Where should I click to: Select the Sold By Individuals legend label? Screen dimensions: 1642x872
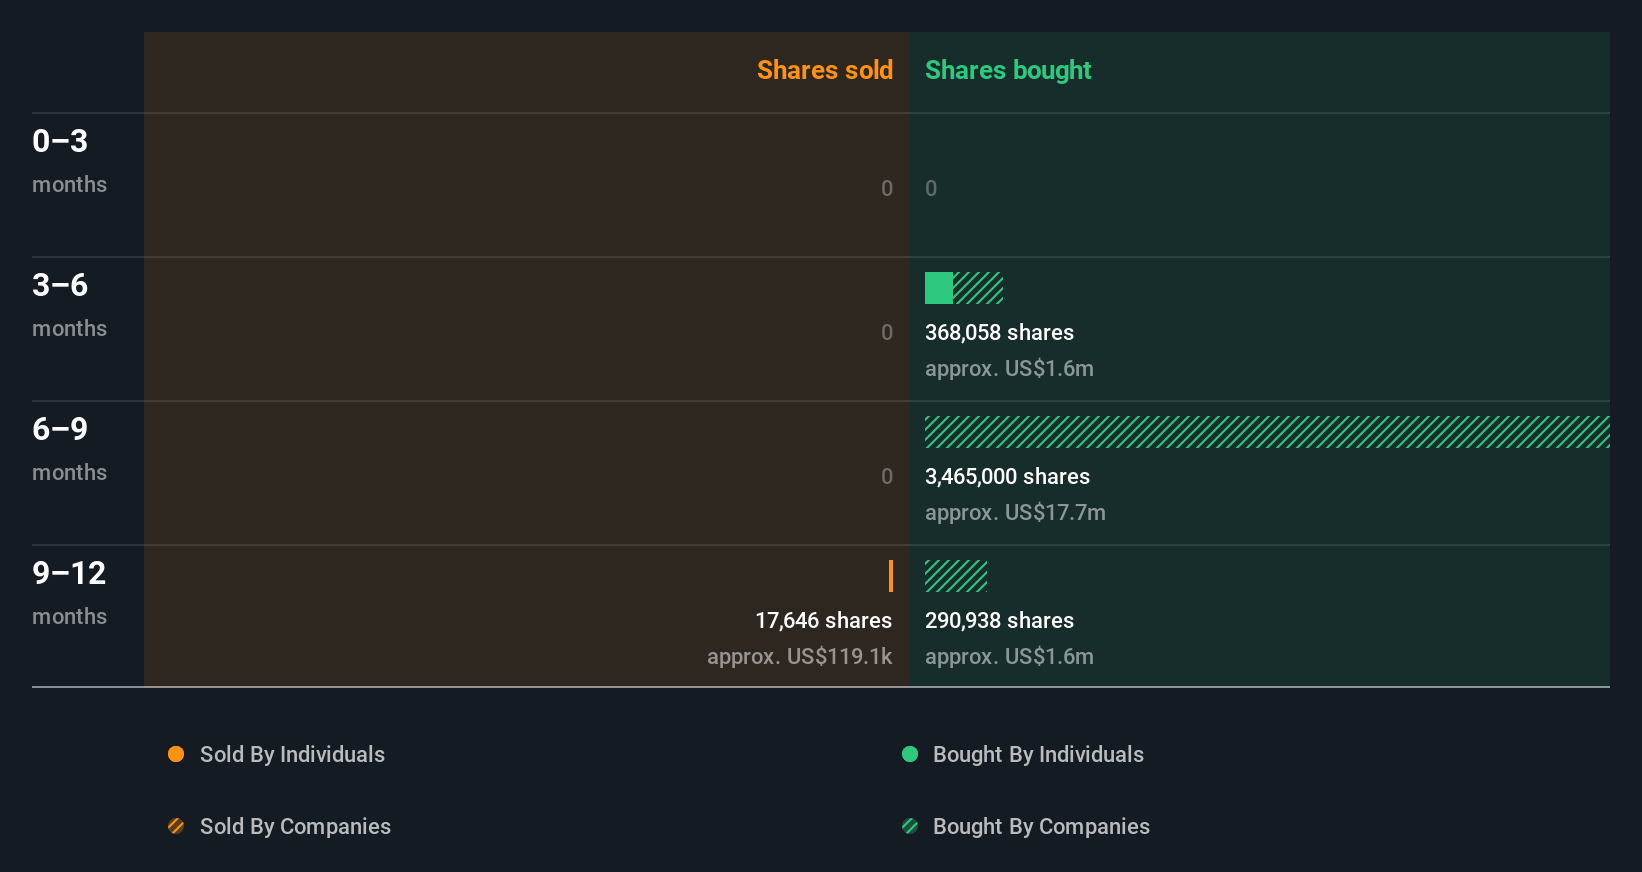292,755
